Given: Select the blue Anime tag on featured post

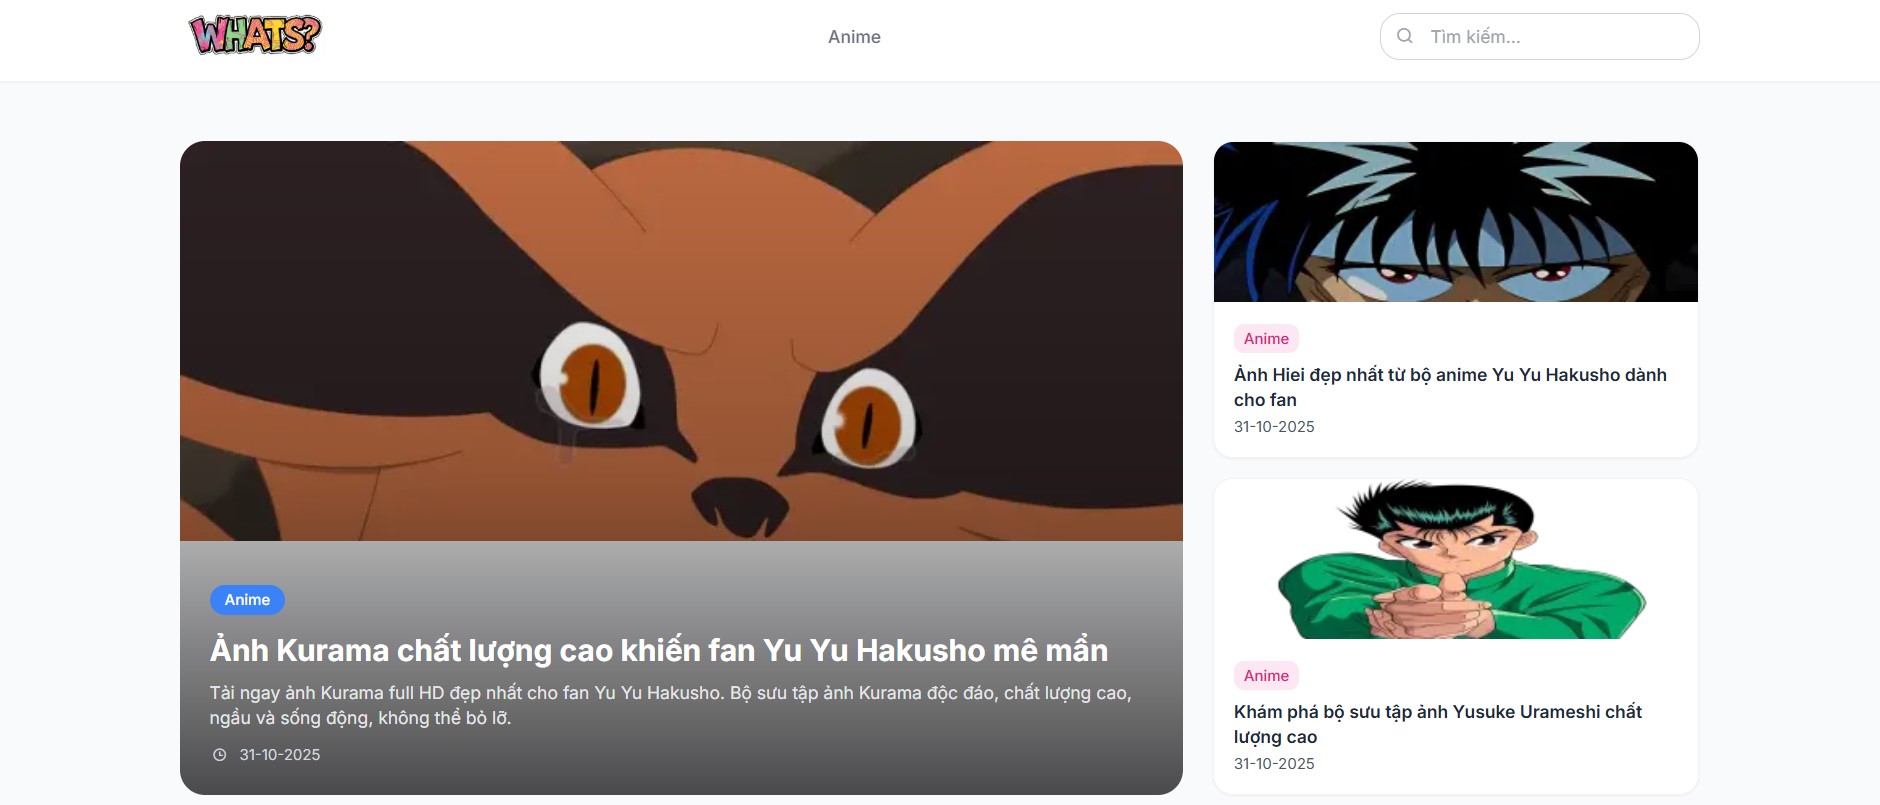Looking at the screenshot, I should 247,600.
